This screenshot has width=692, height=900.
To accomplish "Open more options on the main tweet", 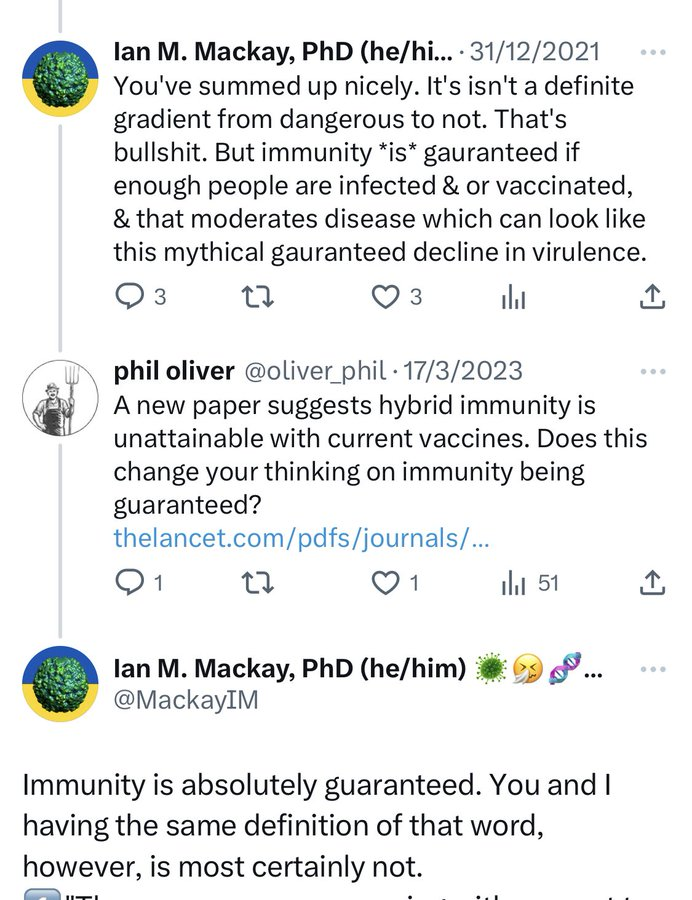I will tap(652, 669).
